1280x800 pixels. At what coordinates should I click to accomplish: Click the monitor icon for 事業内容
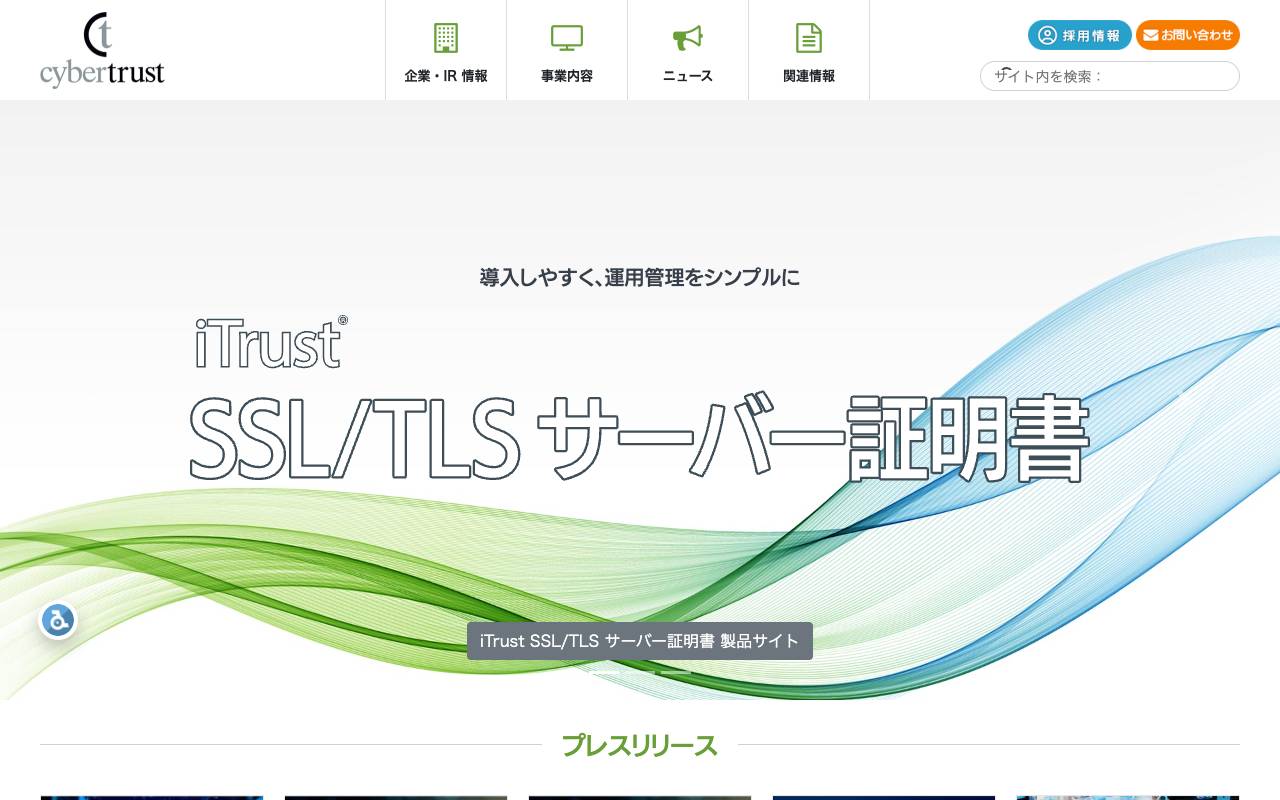pyautogui.click(x=567, y=37)
